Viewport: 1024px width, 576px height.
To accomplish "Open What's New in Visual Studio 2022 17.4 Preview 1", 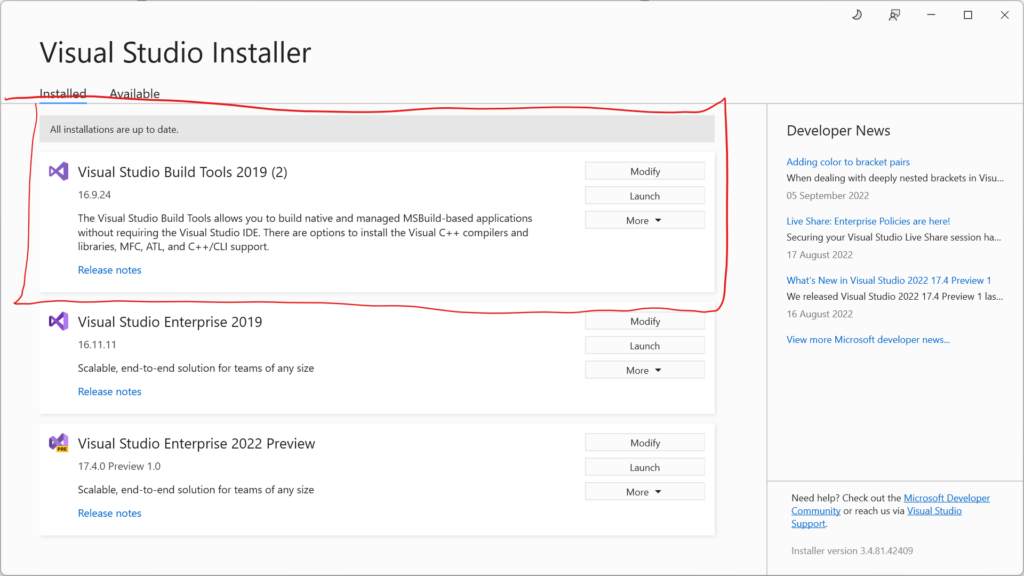I will click(888, 280).
